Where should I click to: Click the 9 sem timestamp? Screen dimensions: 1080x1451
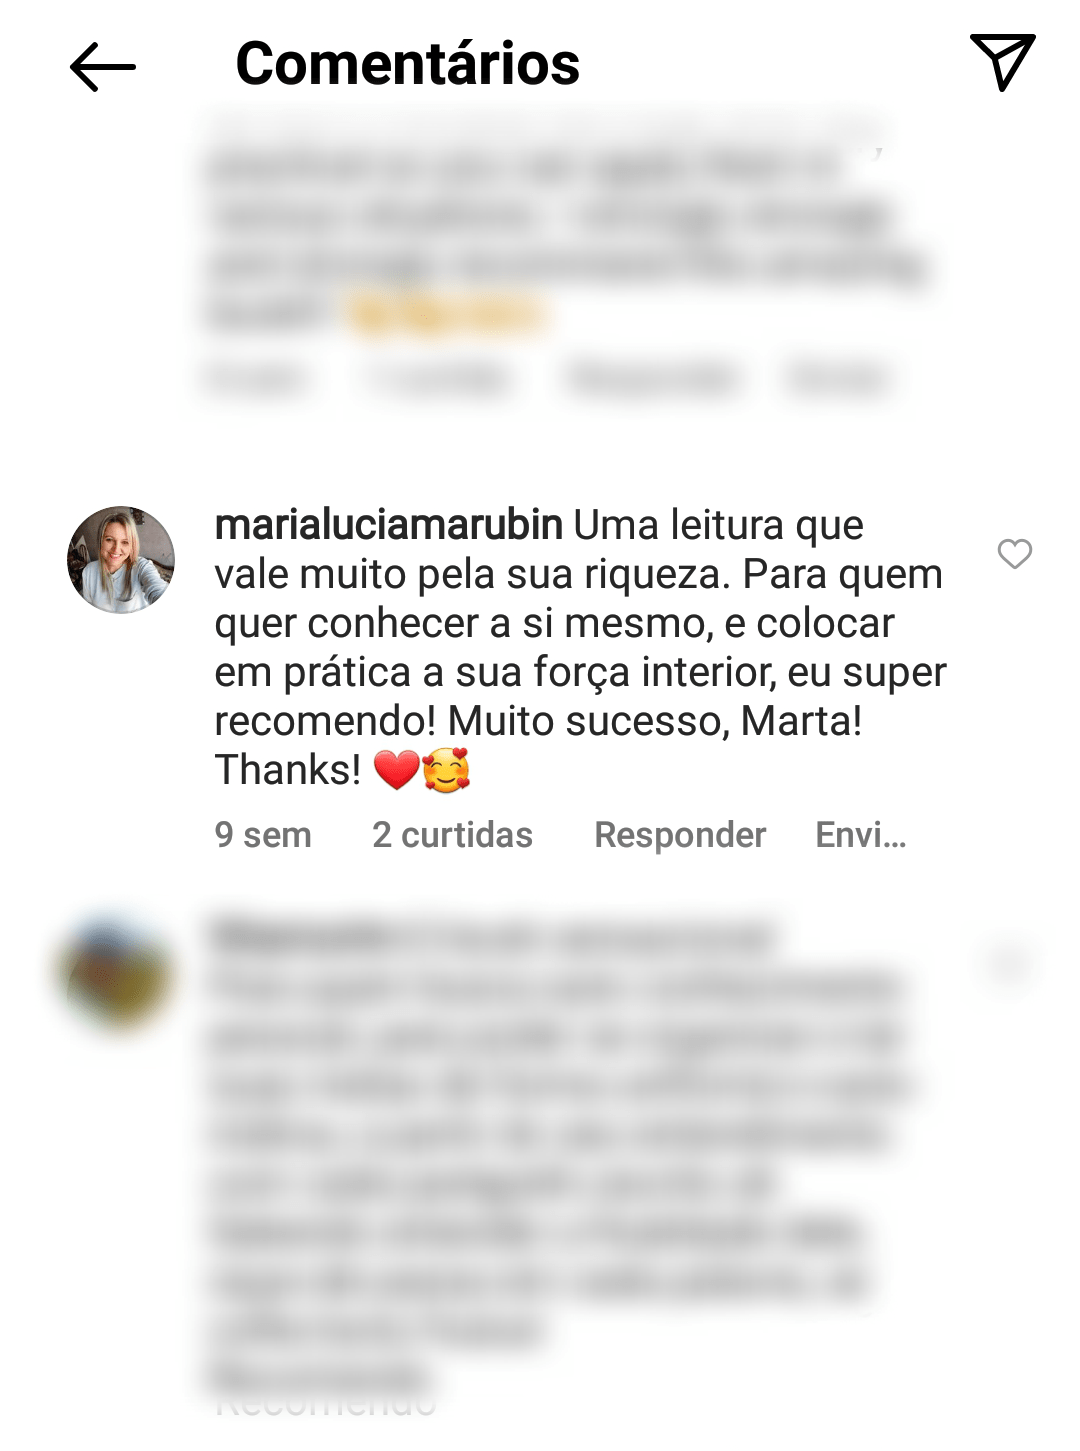tap(263, 834)
